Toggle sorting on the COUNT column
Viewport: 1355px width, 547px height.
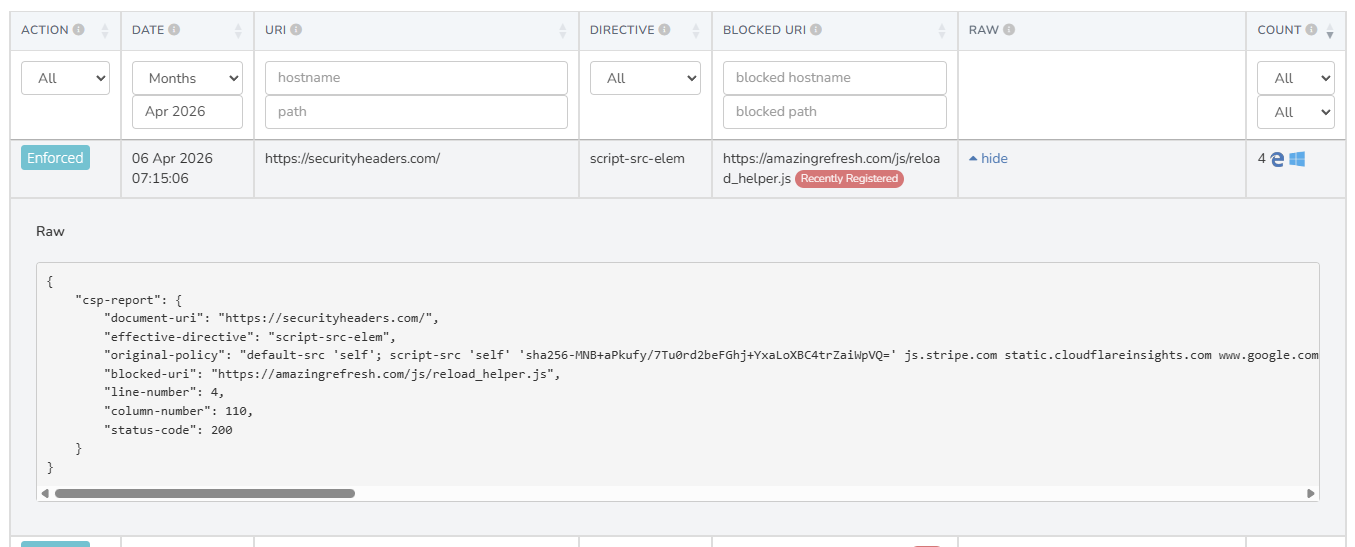coord(1329,31)
